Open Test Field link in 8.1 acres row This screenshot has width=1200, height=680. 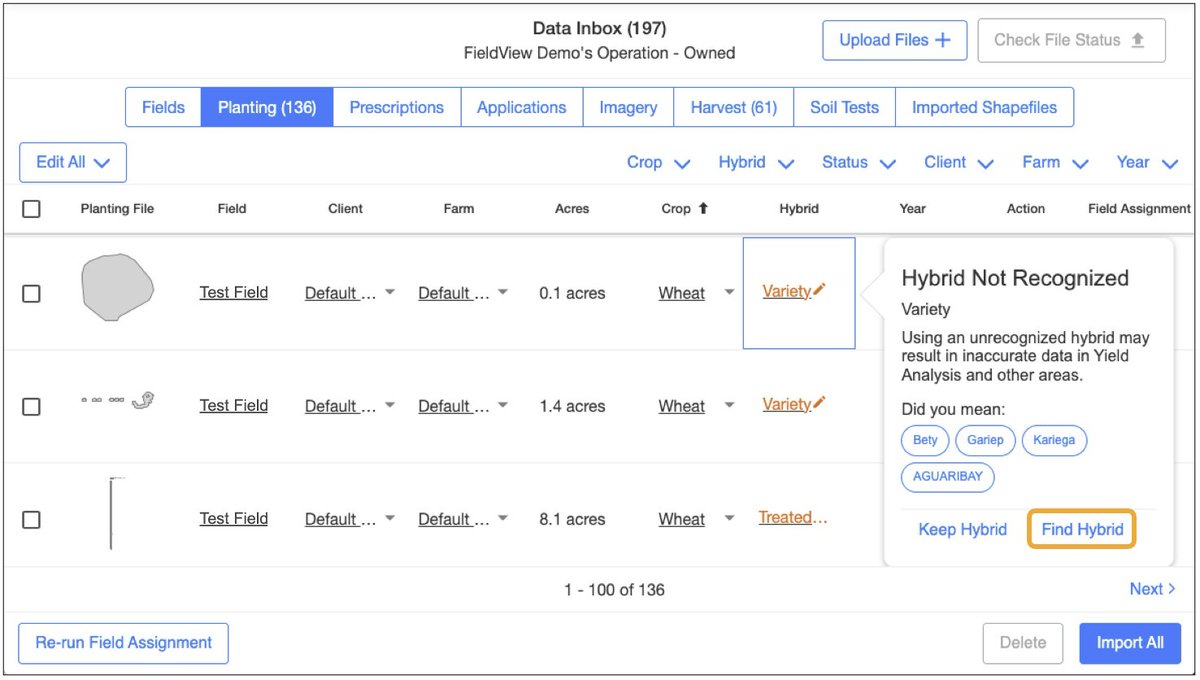pos(233,518)
